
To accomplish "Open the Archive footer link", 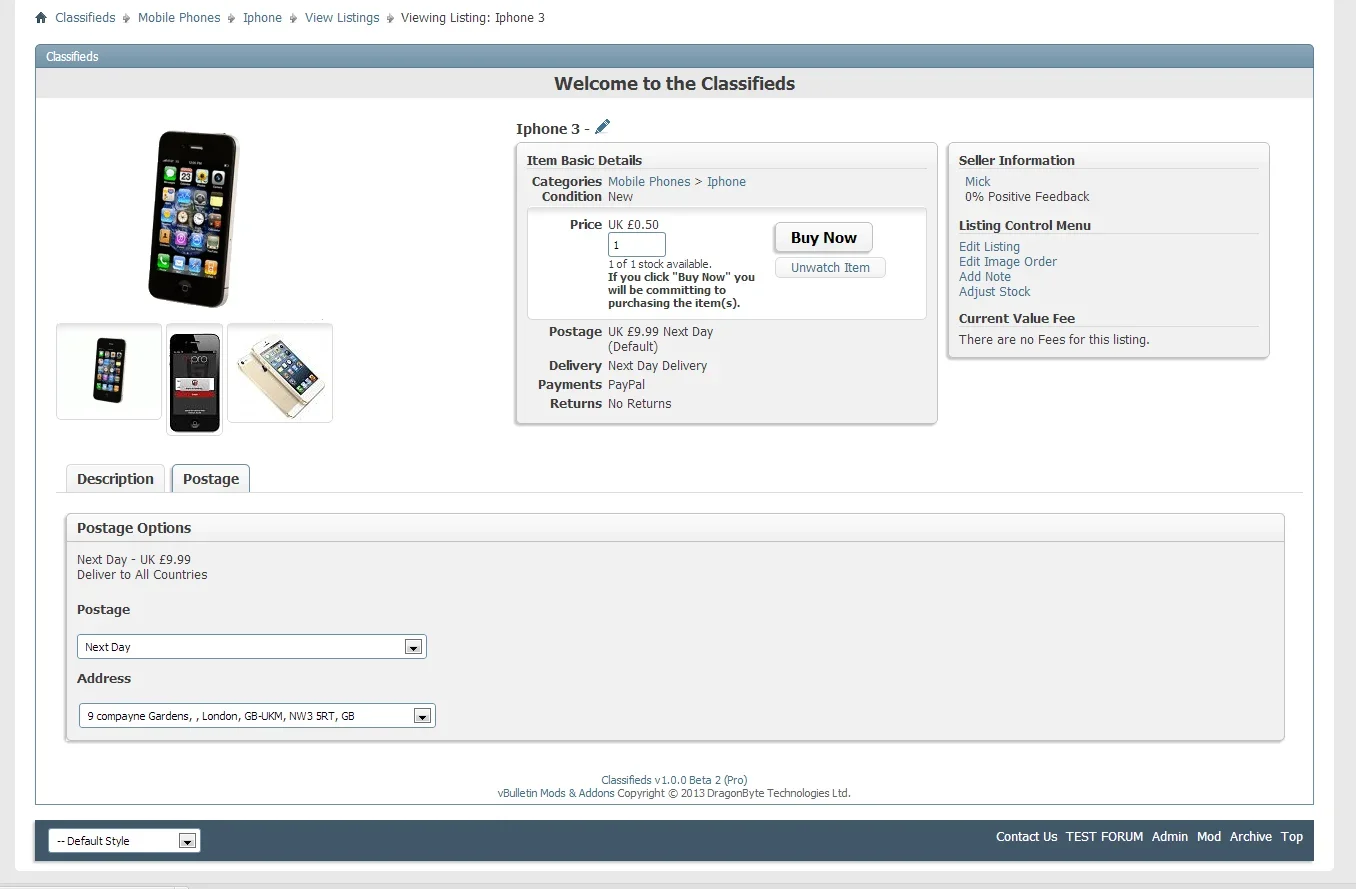I will point(1251,837).
